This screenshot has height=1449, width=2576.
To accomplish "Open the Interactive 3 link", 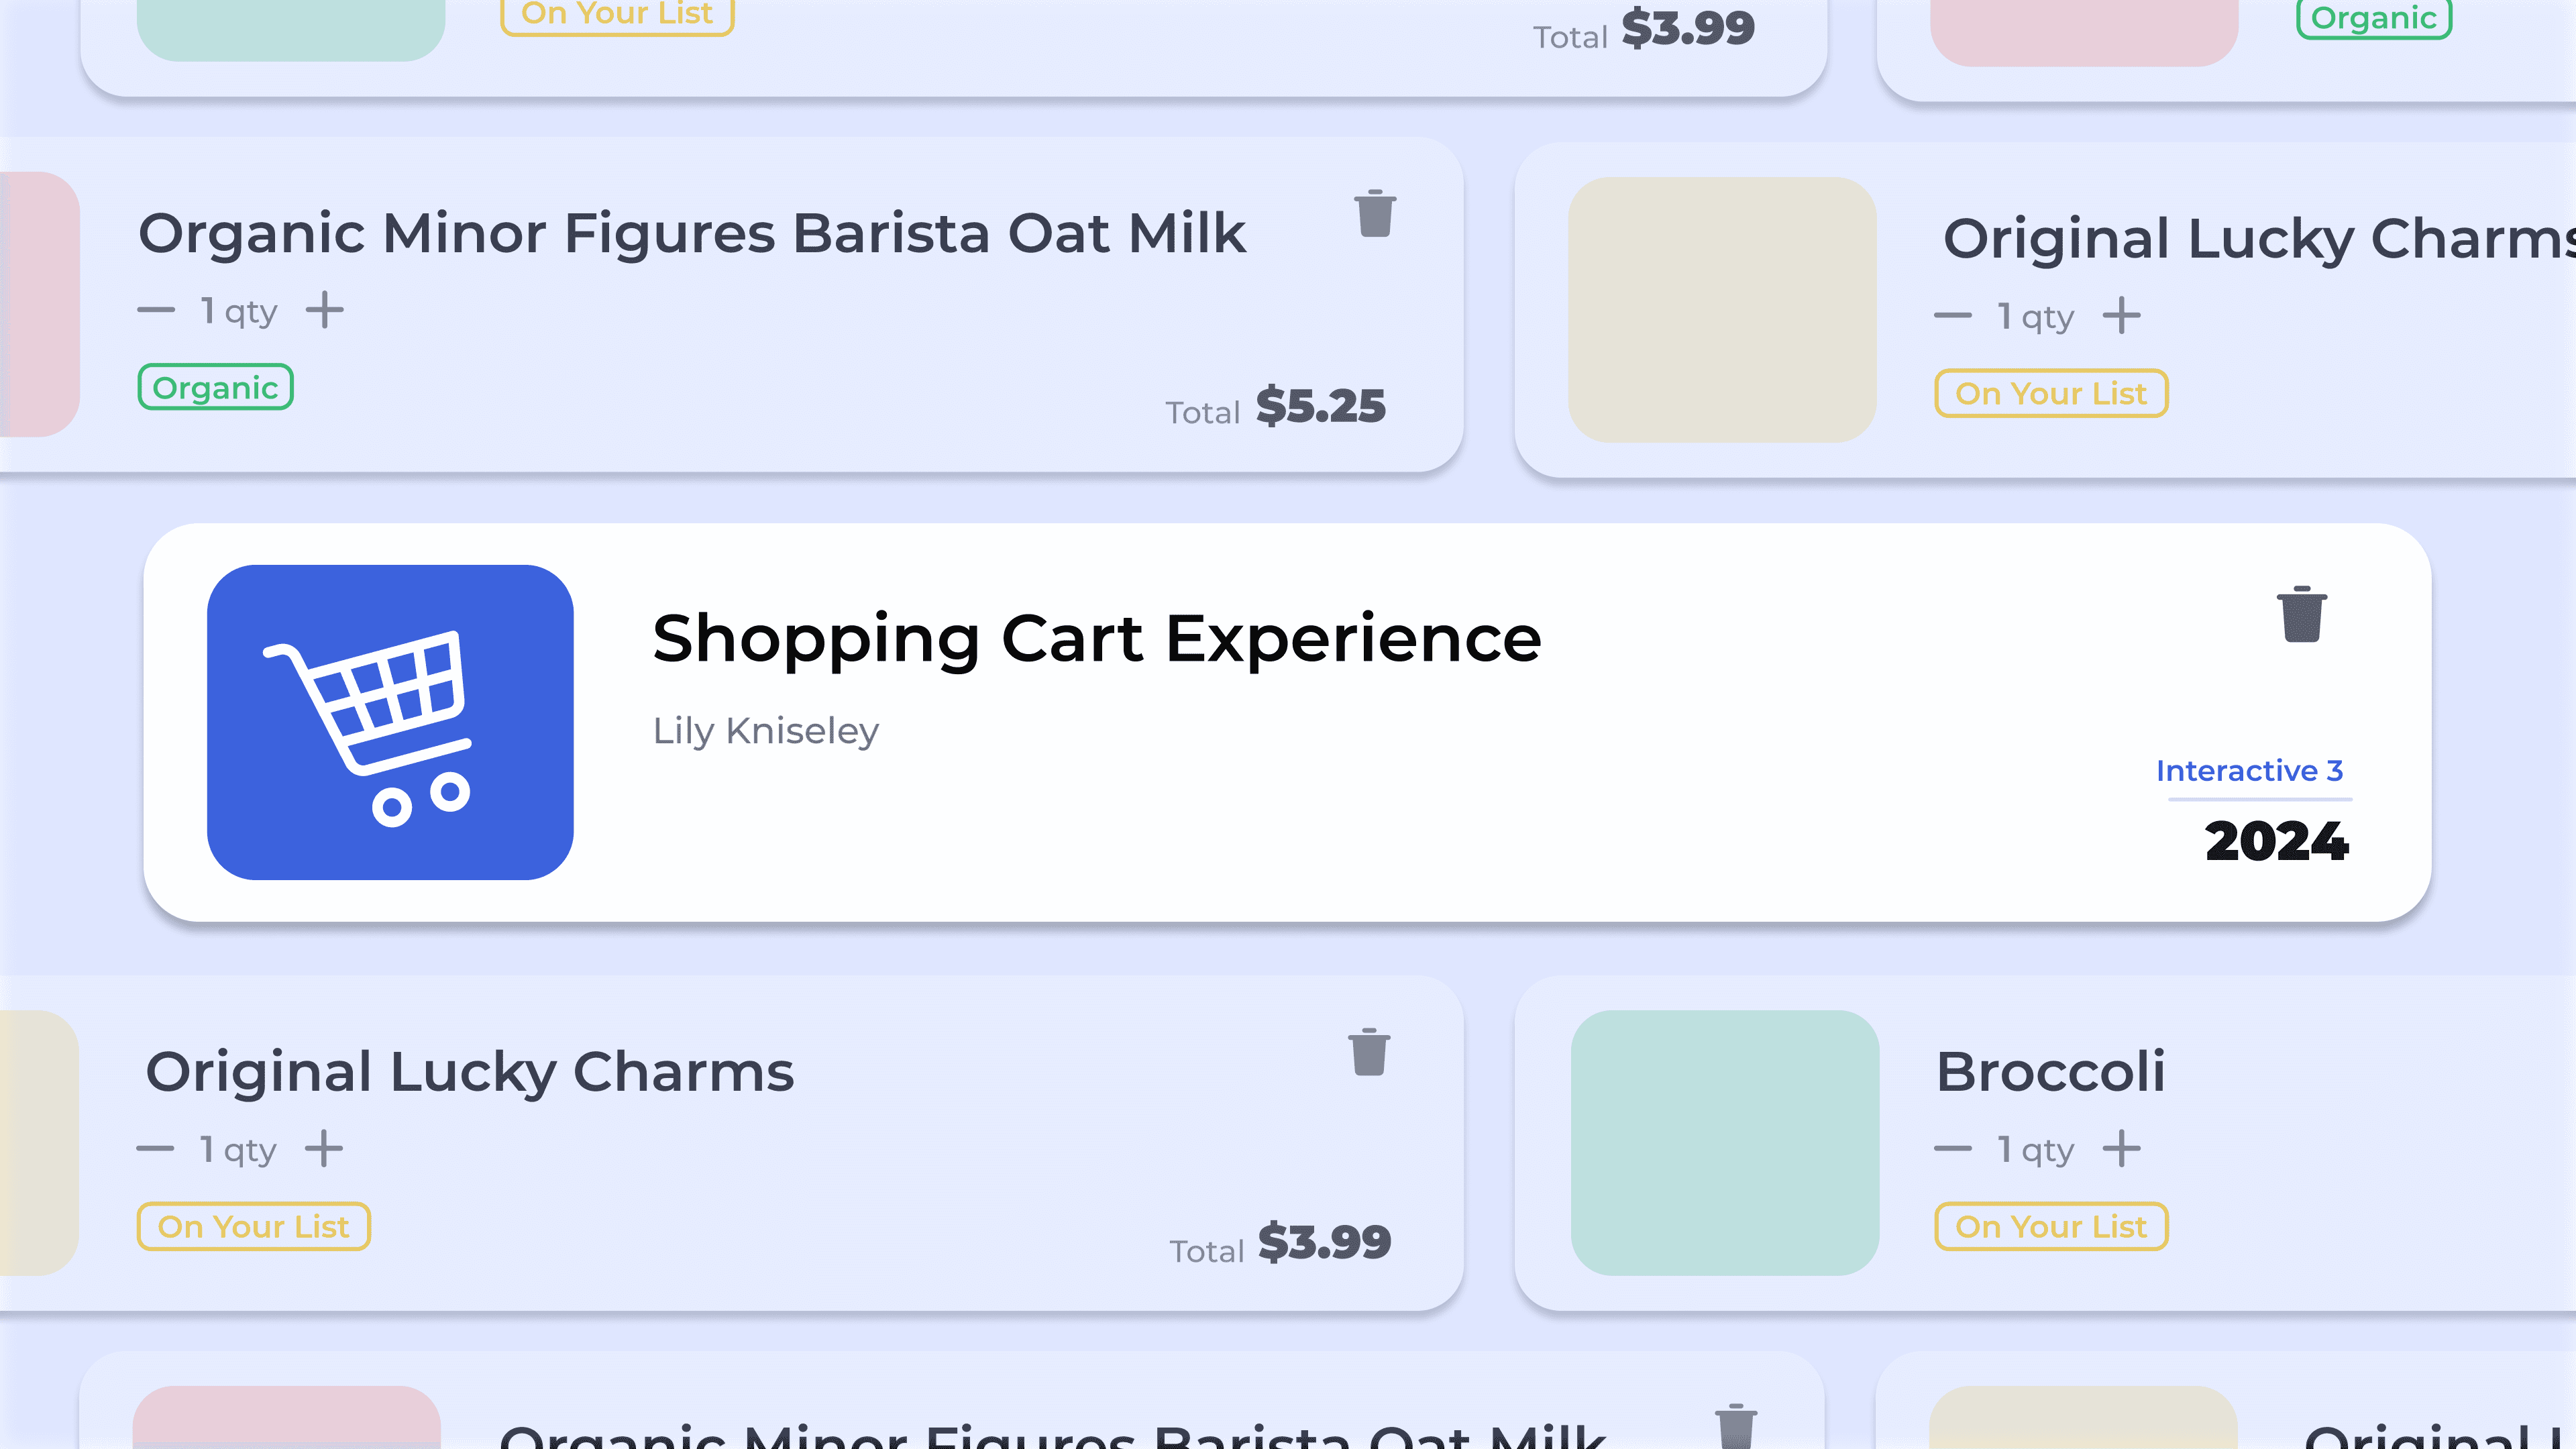I will 2249,771.
